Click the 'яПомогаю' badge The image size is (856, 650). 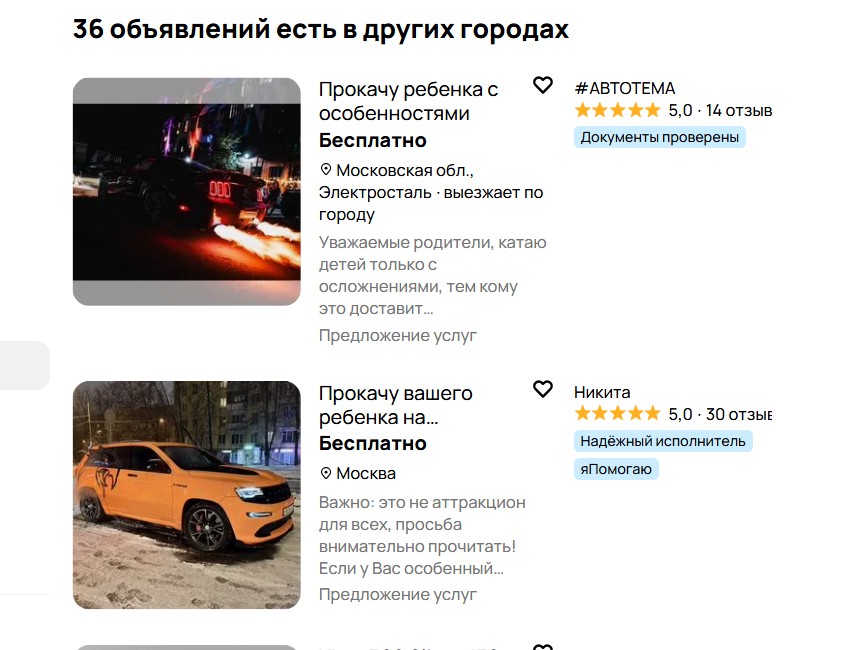tap(616, 469)
